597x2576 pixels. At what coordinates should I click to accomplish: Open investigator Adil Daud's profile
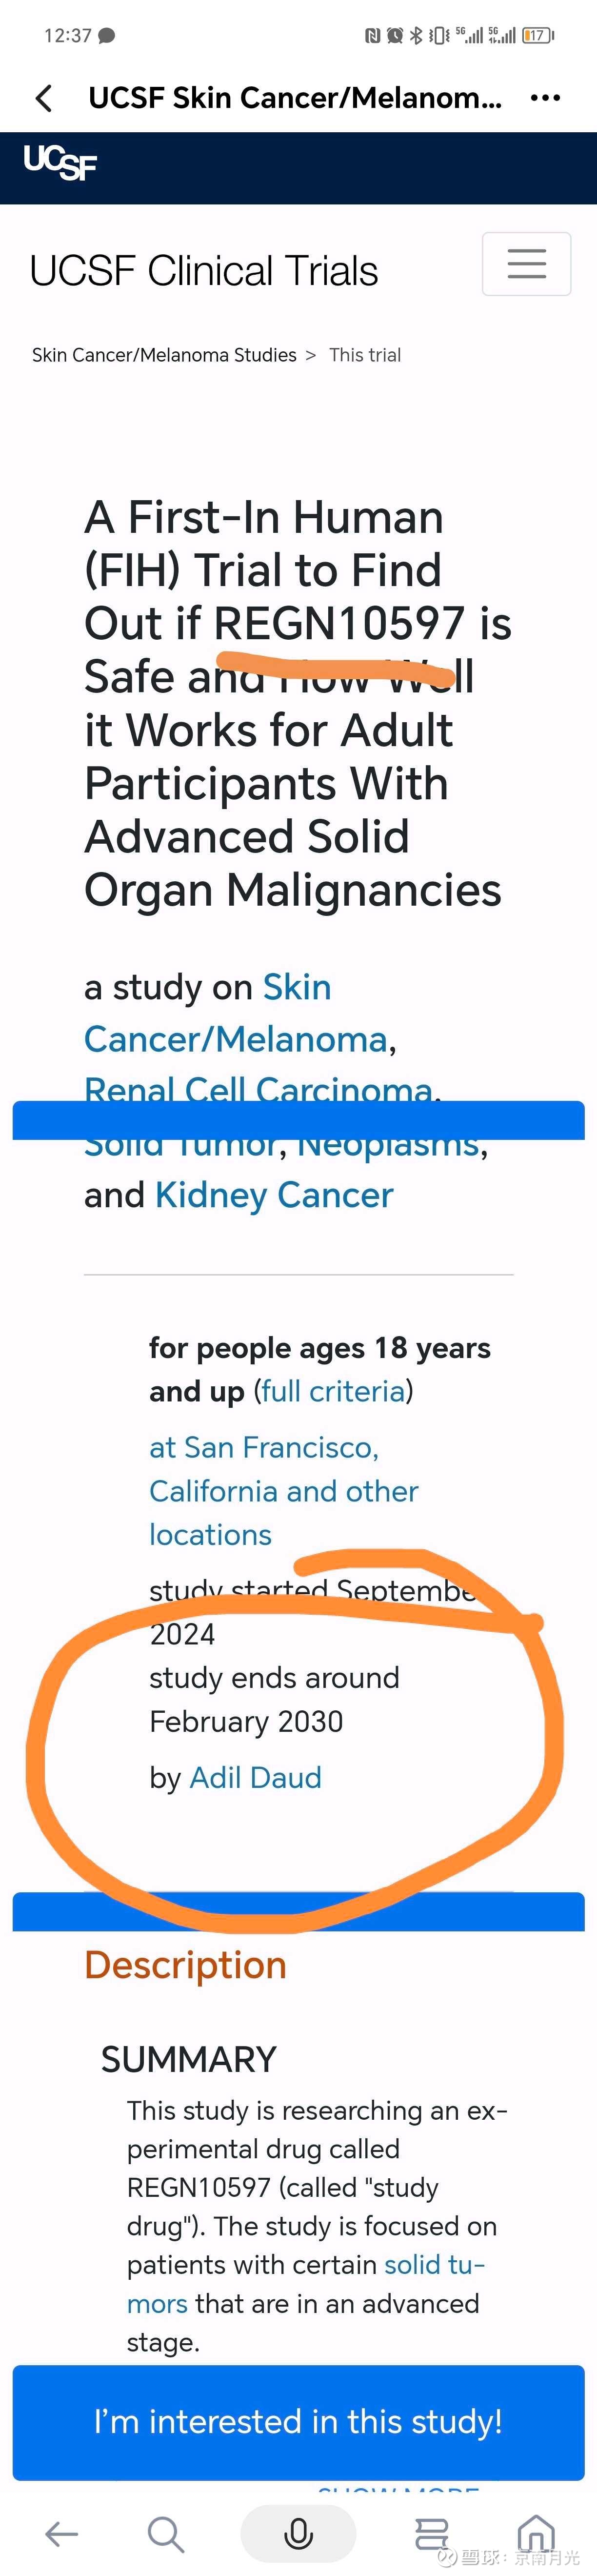255,1777
